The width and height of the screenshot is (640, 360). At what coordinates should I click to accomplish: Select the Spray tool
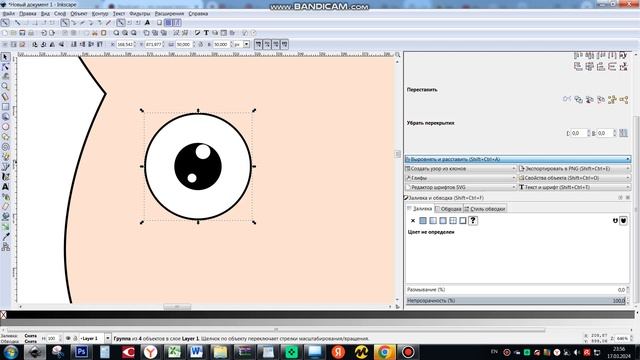click(5, 197)
